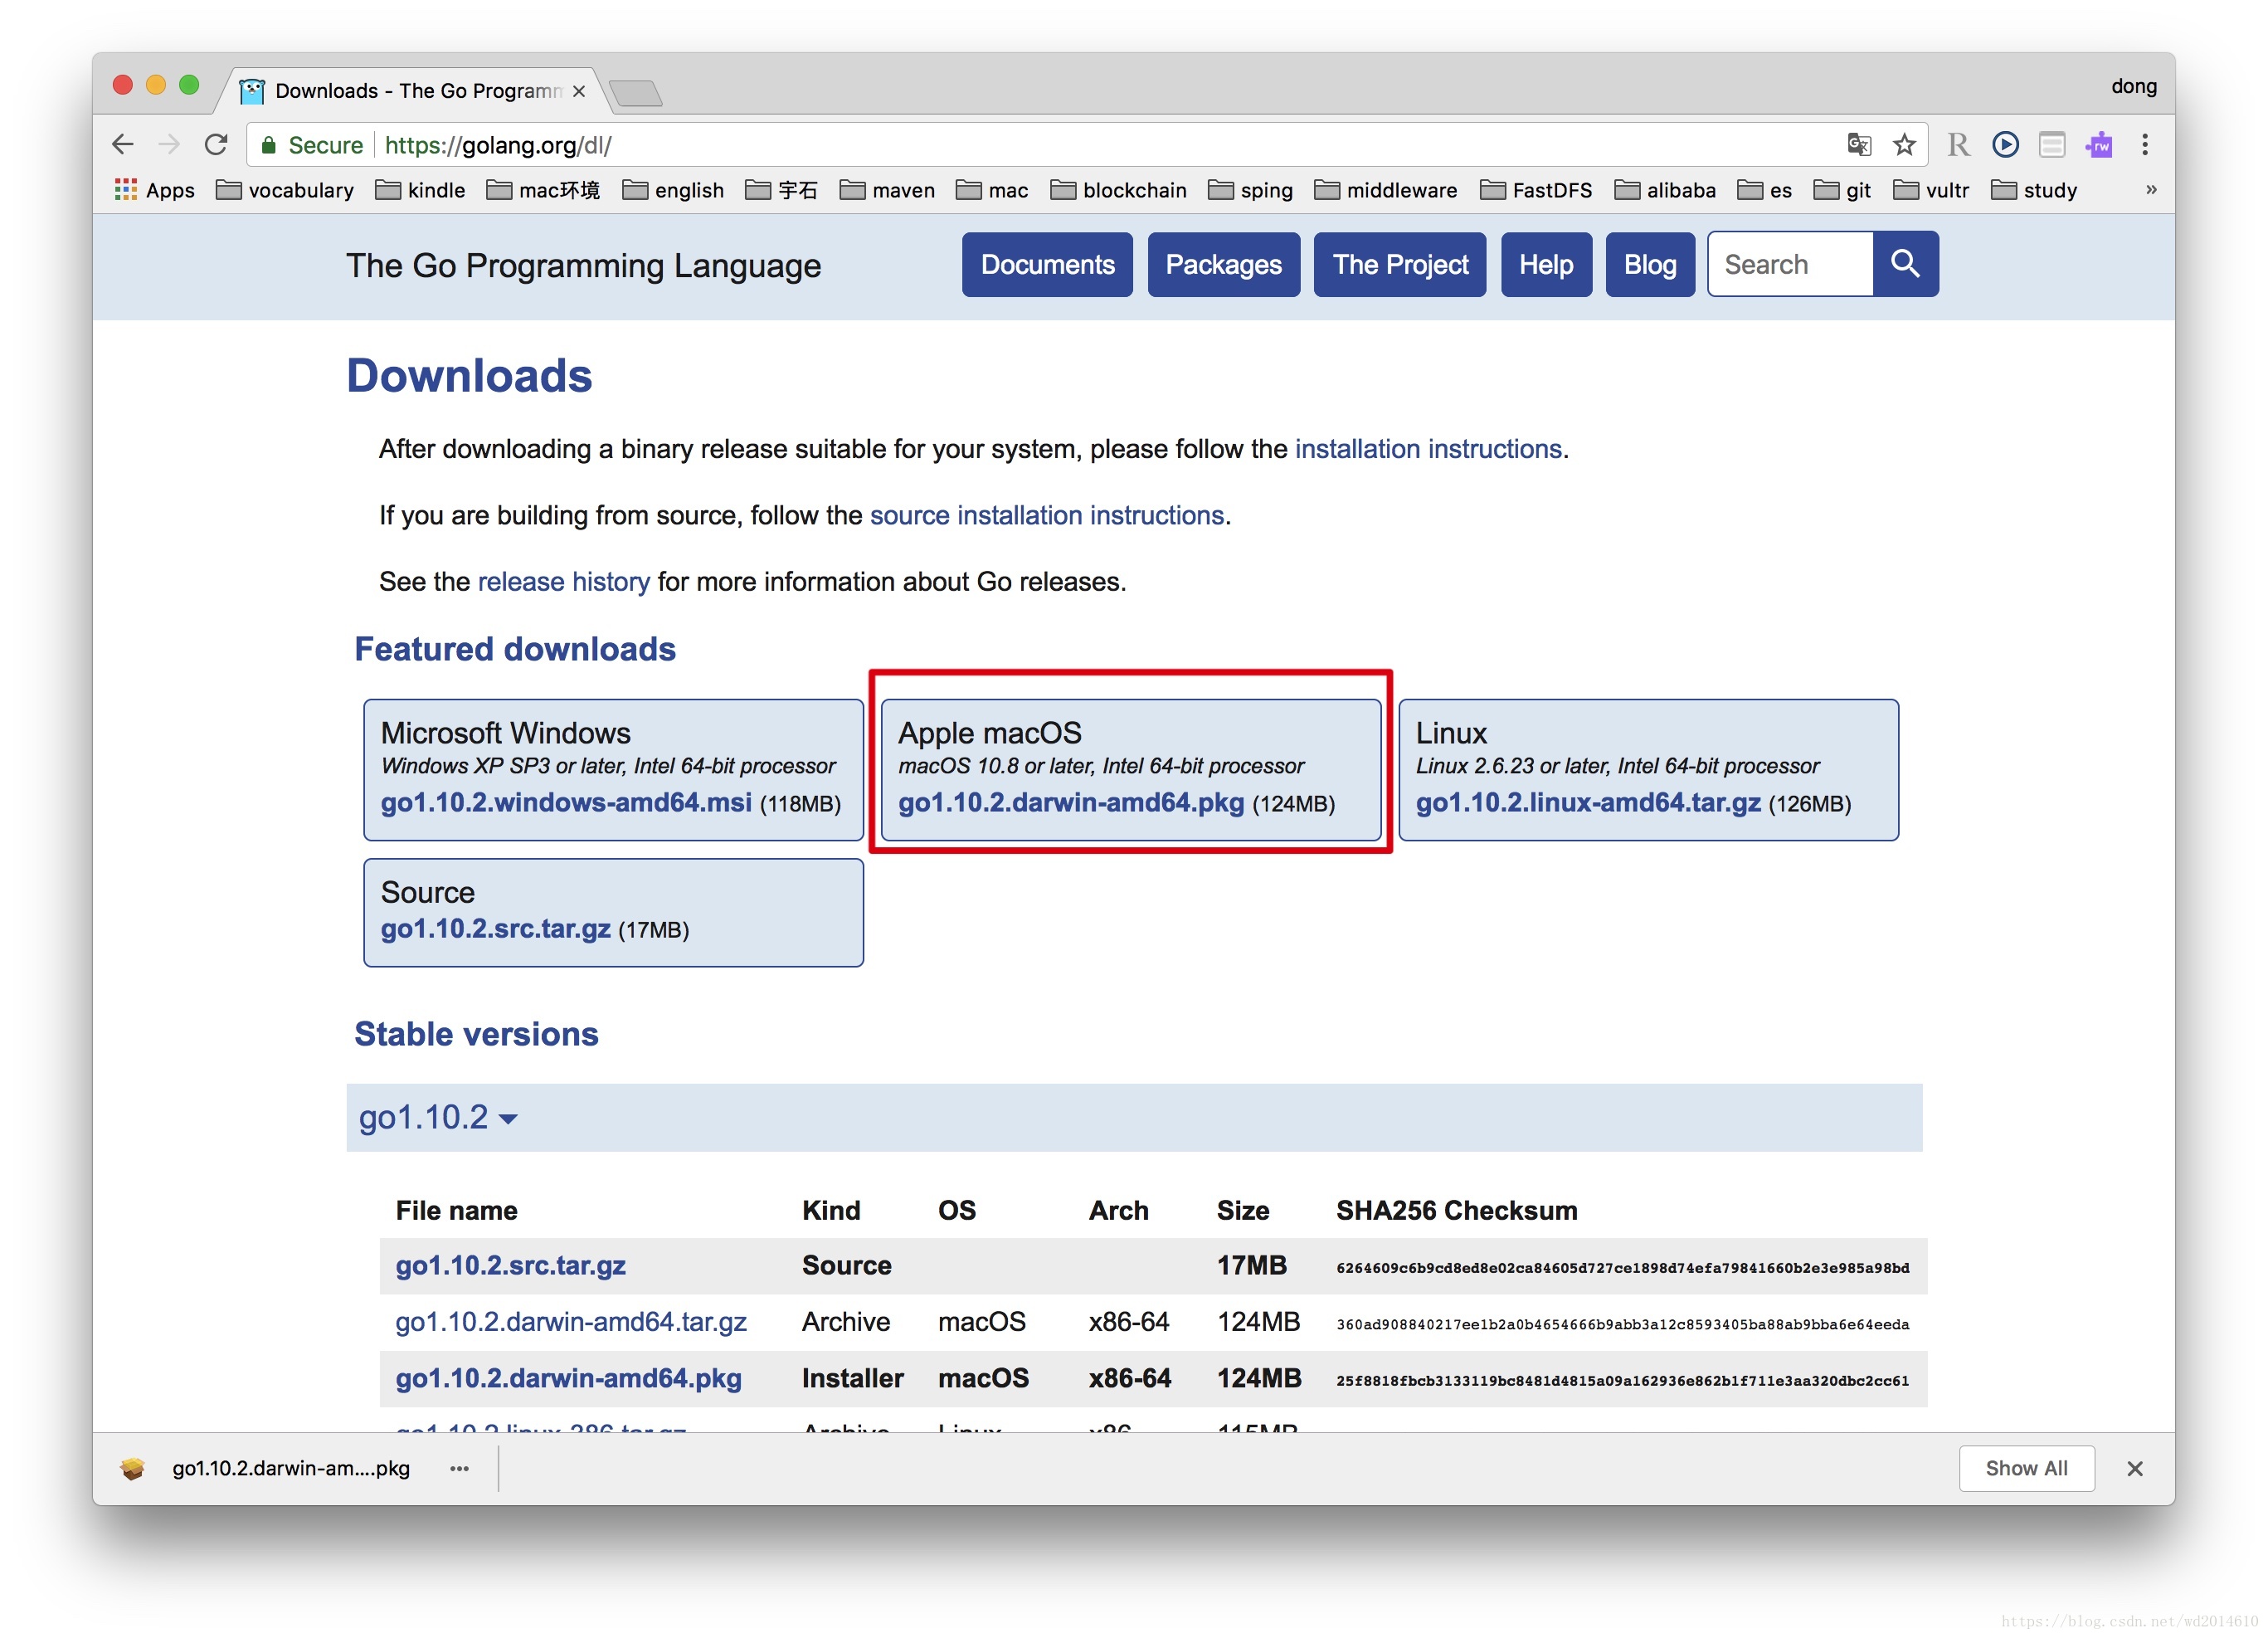Open The Project nav item
The width and height of the screenshot is (2268, 1638).
(1400, 264)
